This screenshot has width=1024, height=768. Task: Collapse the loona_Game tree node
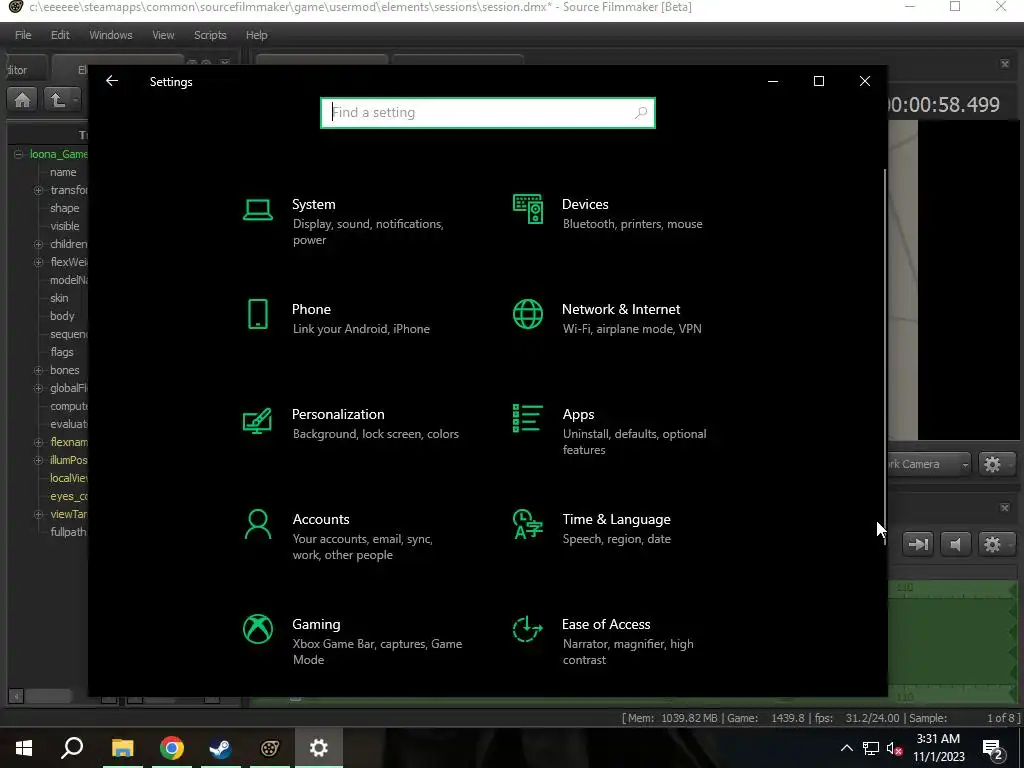(18, 154)
